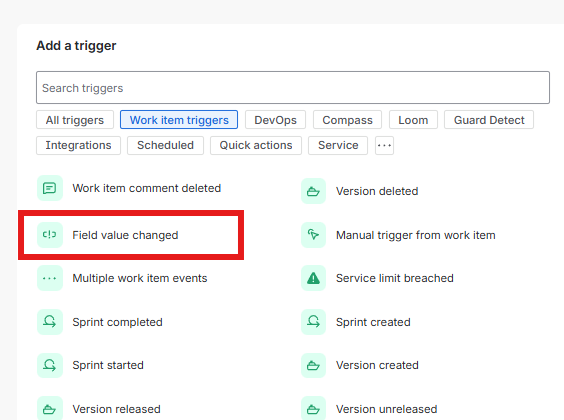Click the Sprint created icon

pyautogui.click(x=313, y=322)
